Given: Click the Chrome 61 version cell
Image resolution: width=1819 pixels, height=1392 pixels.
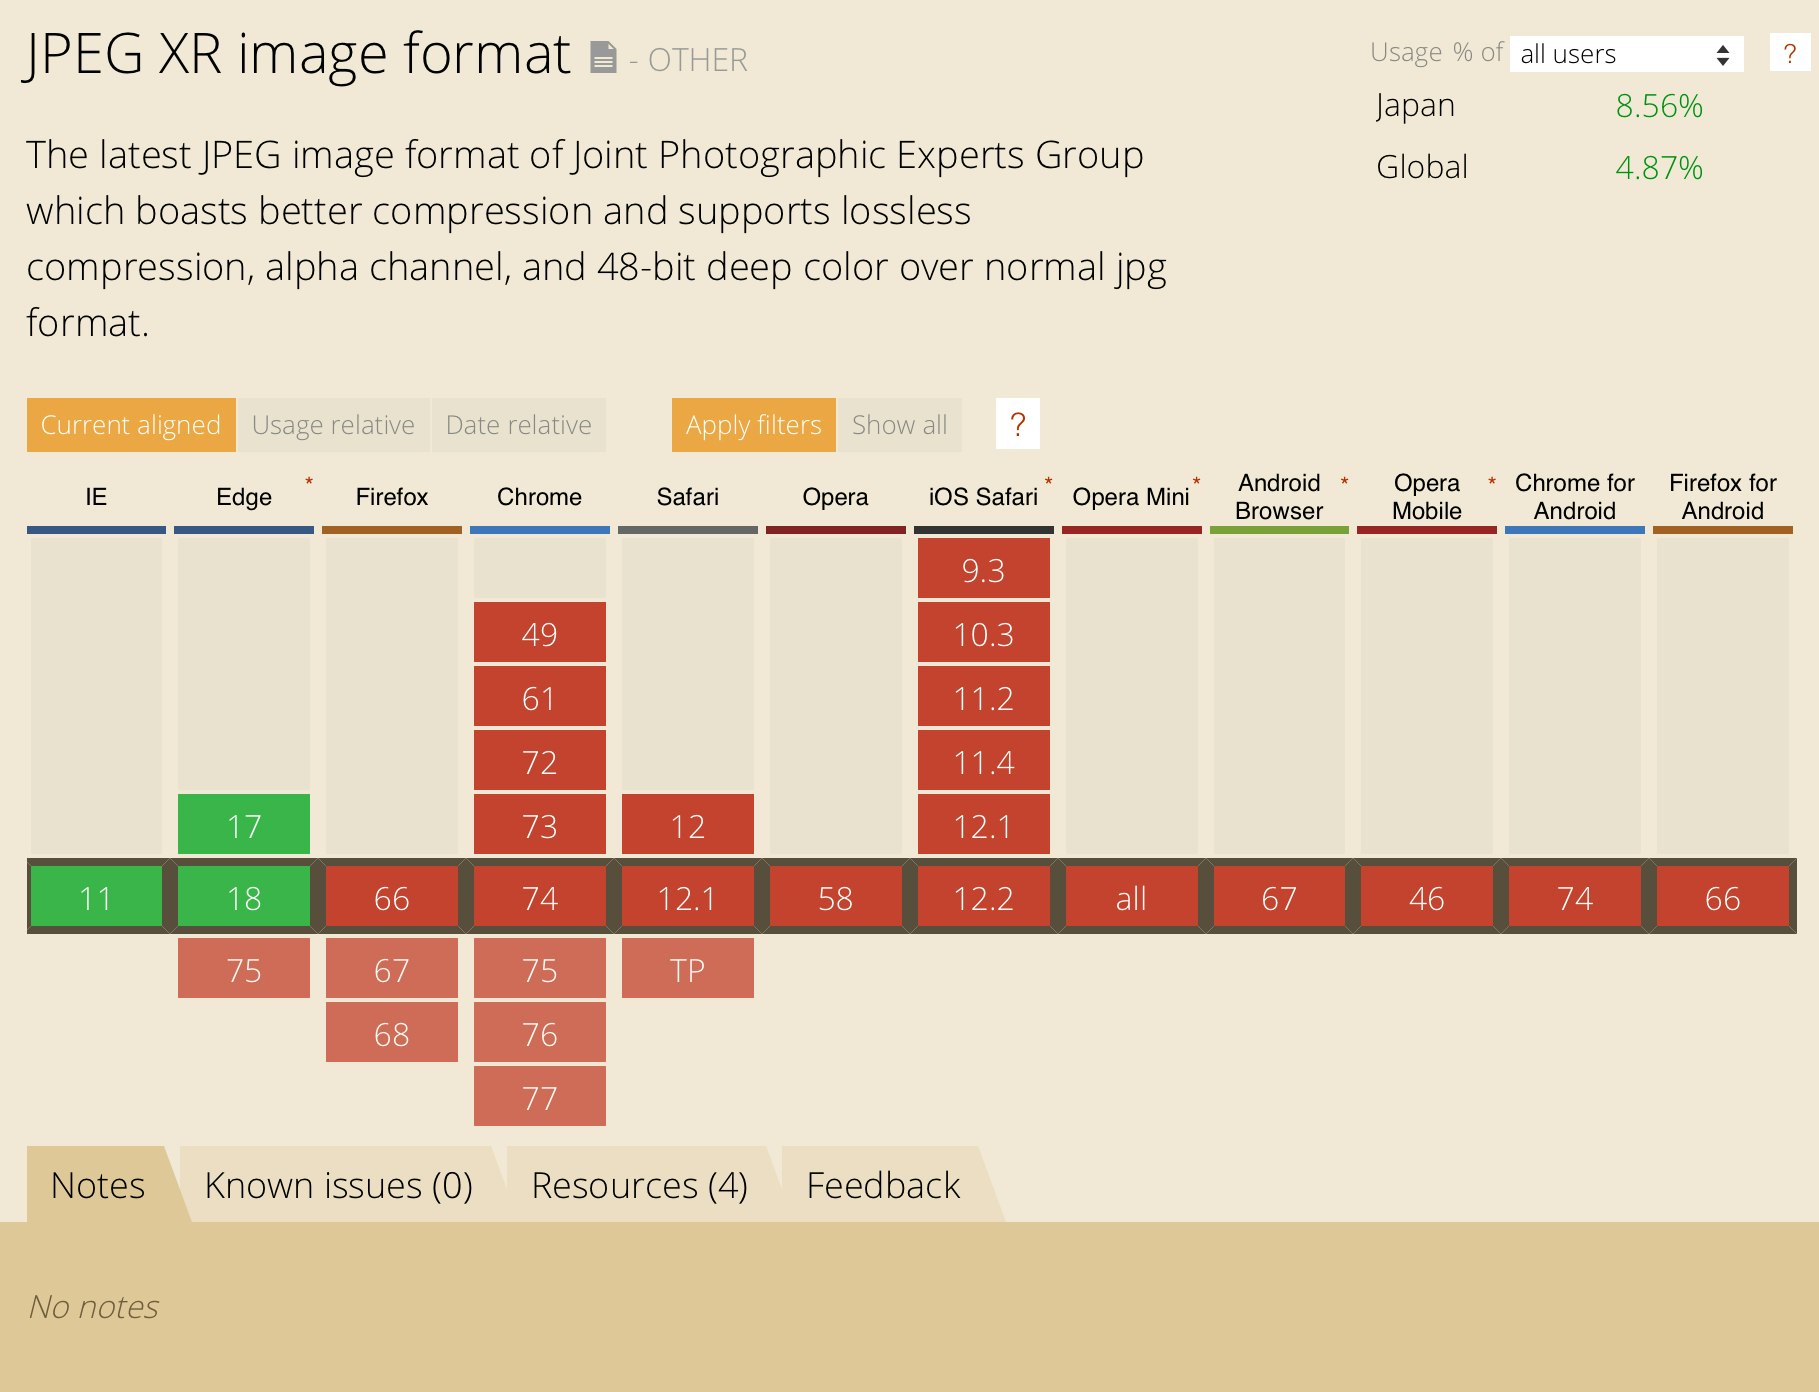Looking at the screenshot, I should [x=540, y=697].
